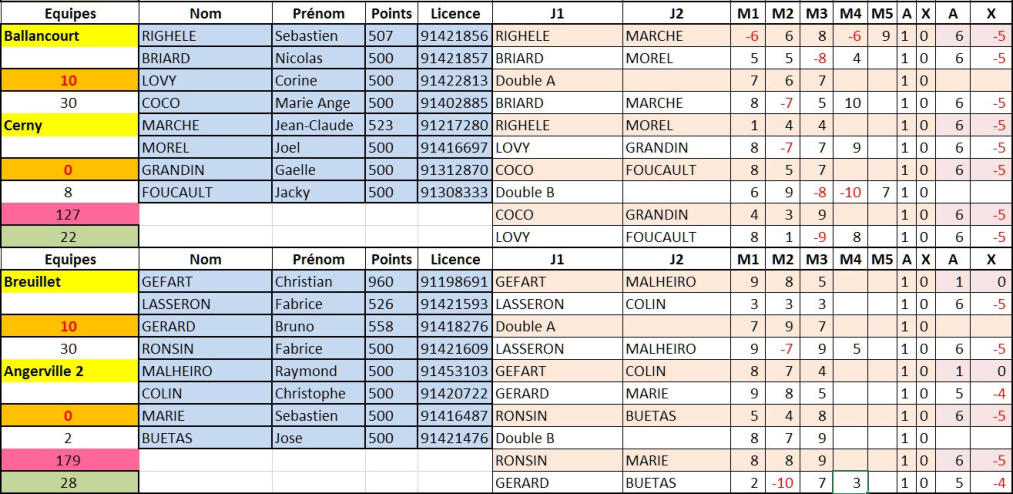
Task: Select the Breuillet team cell
Action: pyautogui.click(x=70, y=282)
